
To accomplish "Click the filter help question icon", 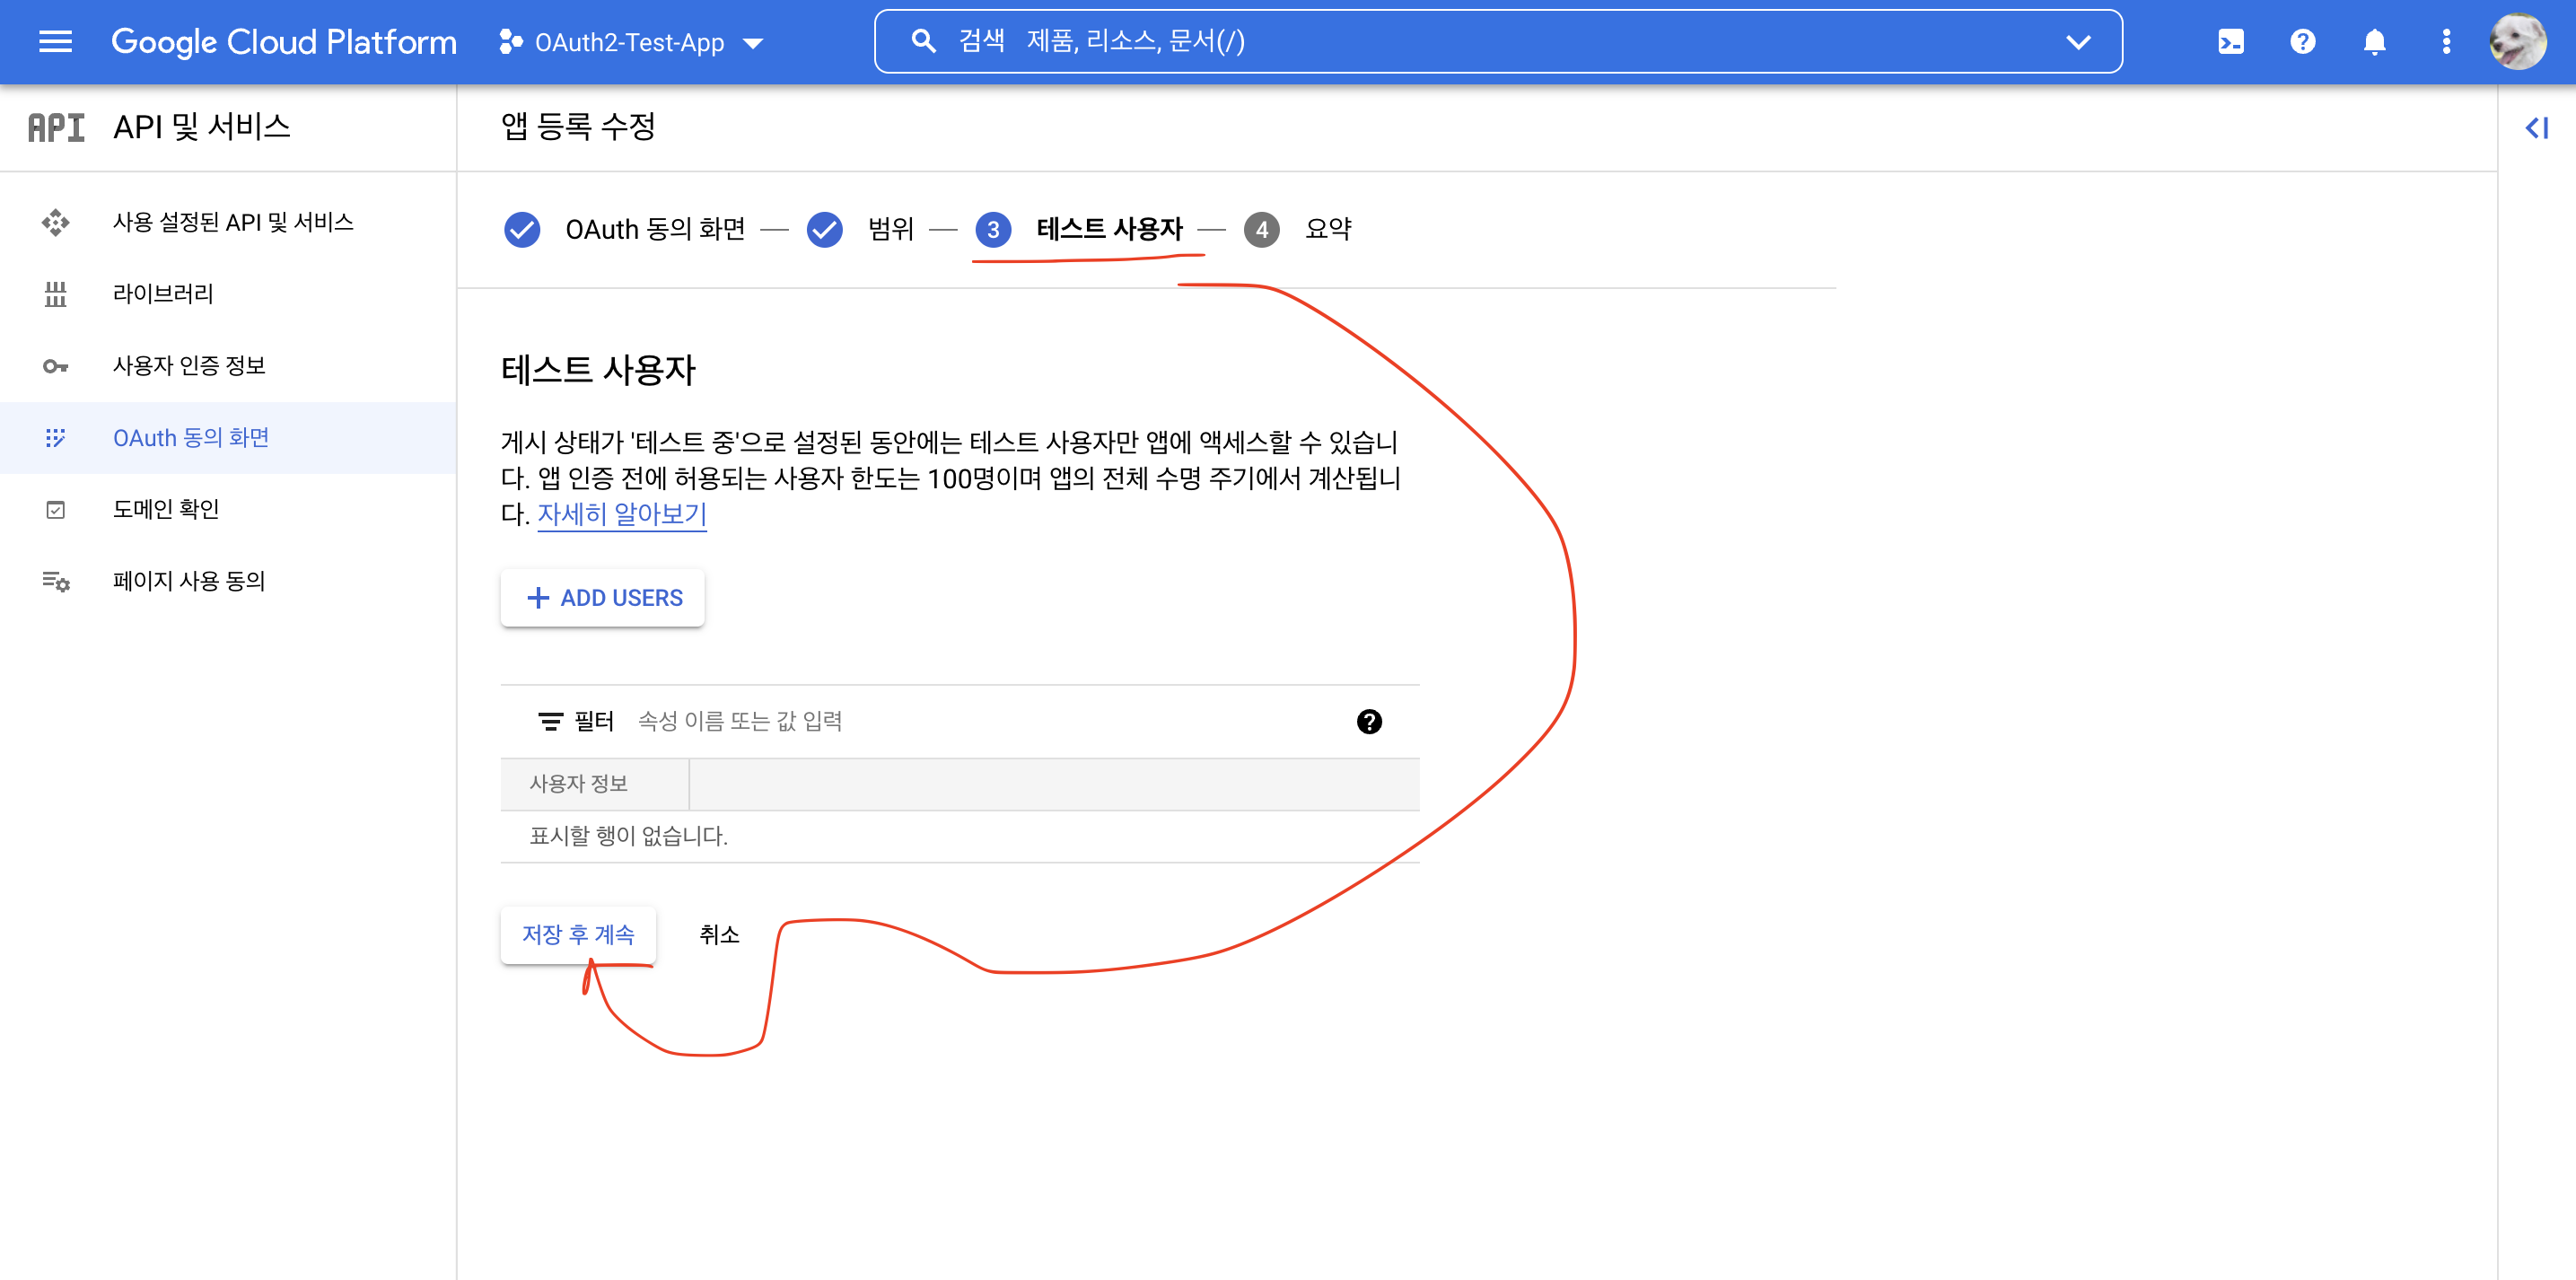I will [x=1368, y=721].
